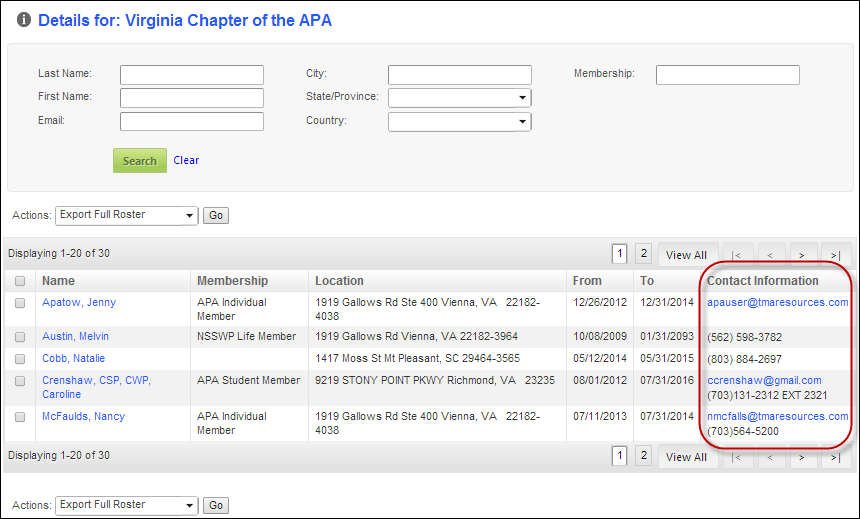The image size is (860, 519).
Task: Check the select-all checkbox in table header
Action: pos(20,281)
